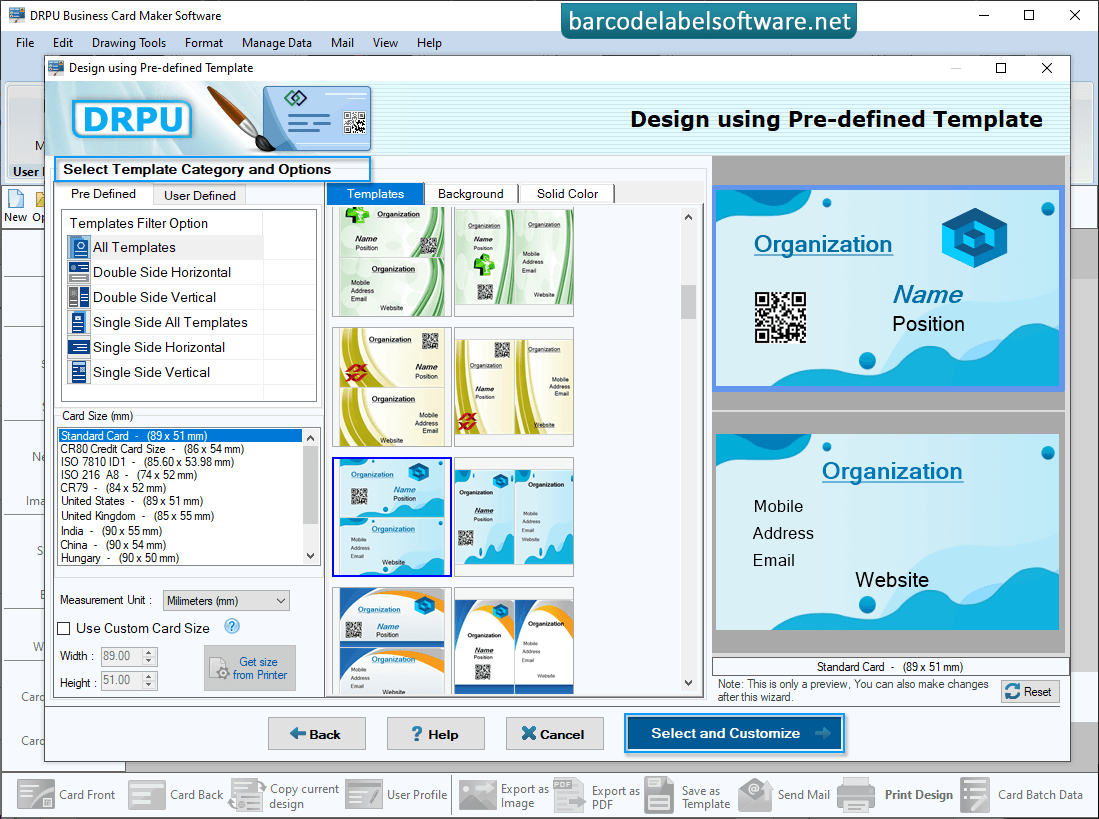
Task: Open the File menu
Action: (x=25, y=43)
